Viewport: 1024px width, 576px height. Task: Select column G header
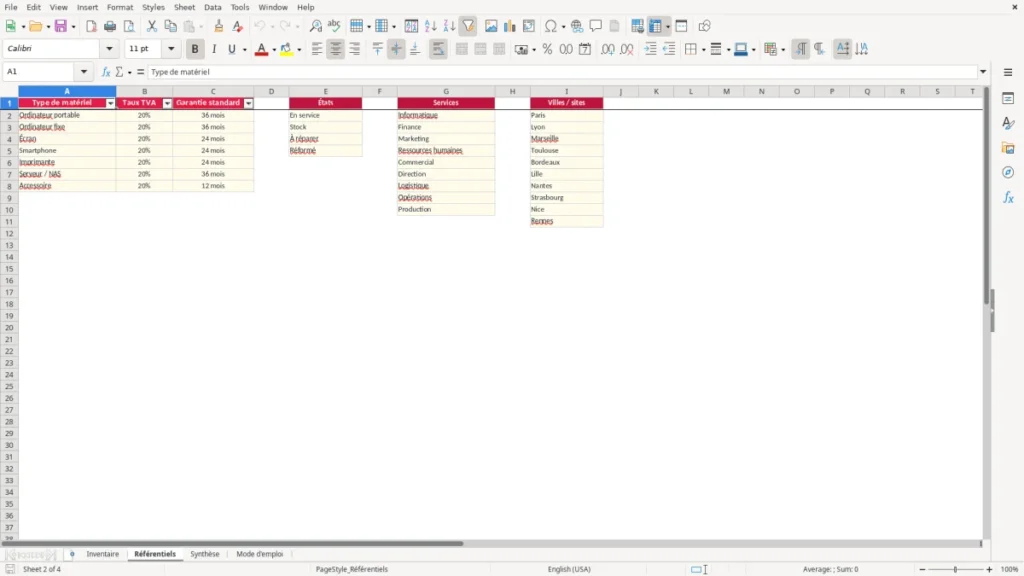coord(446,91)
